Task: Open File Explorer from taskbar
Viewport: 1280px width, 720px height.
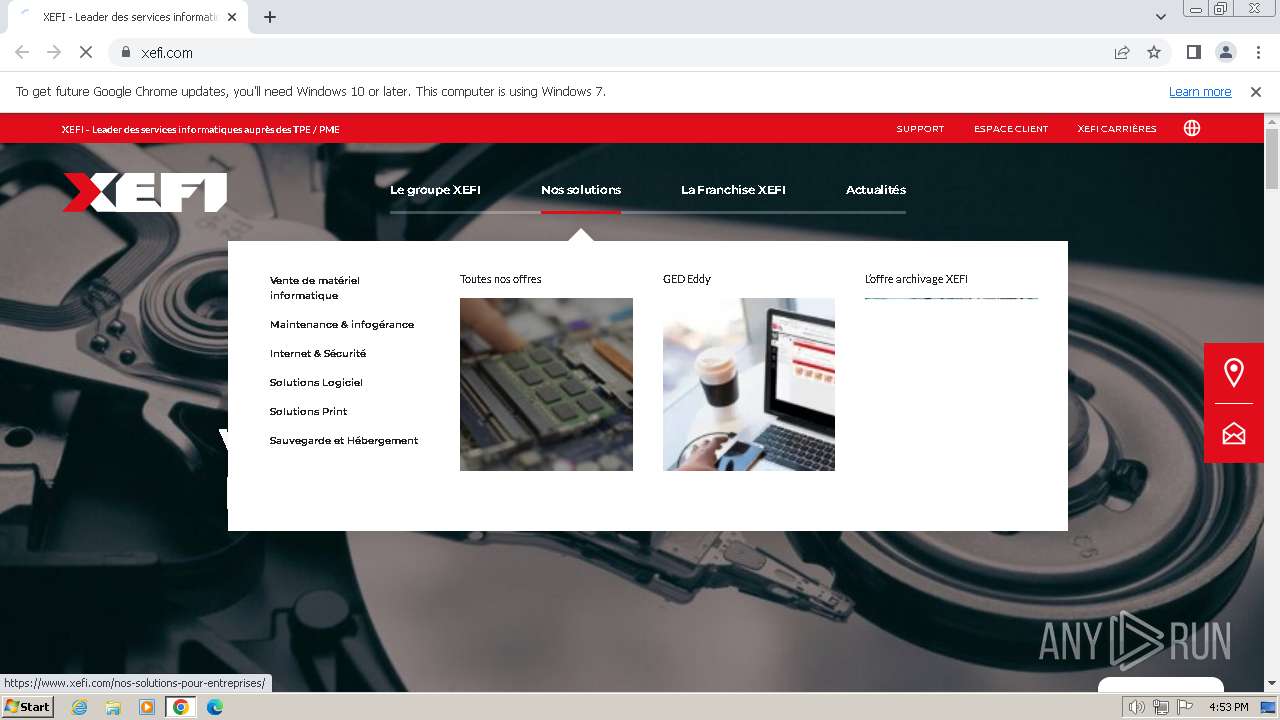Action: [x=113, y=707]
